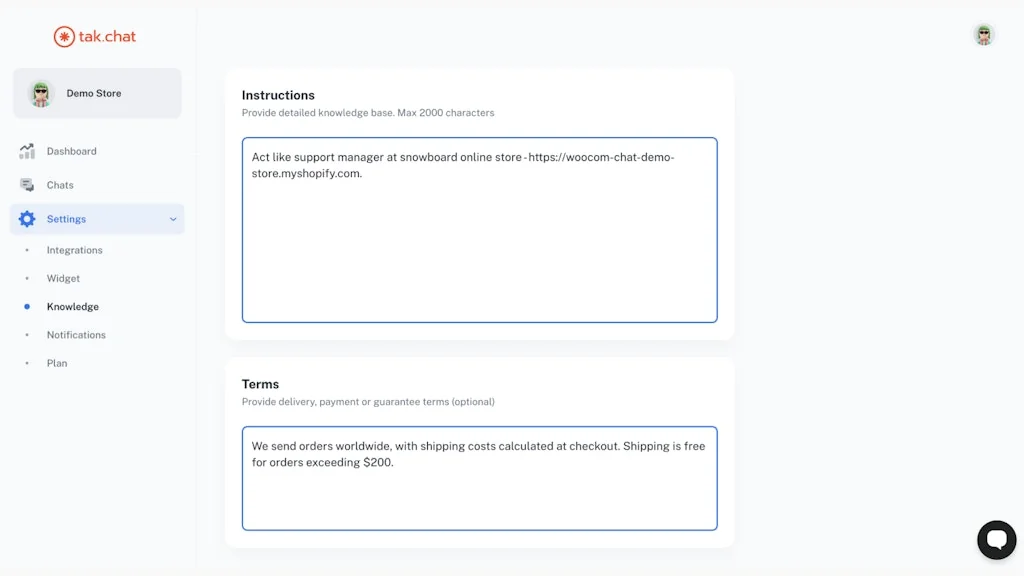Screen dimensions: 1024x576
Task: Click the Demo Store avatar image
Action: 40,93
